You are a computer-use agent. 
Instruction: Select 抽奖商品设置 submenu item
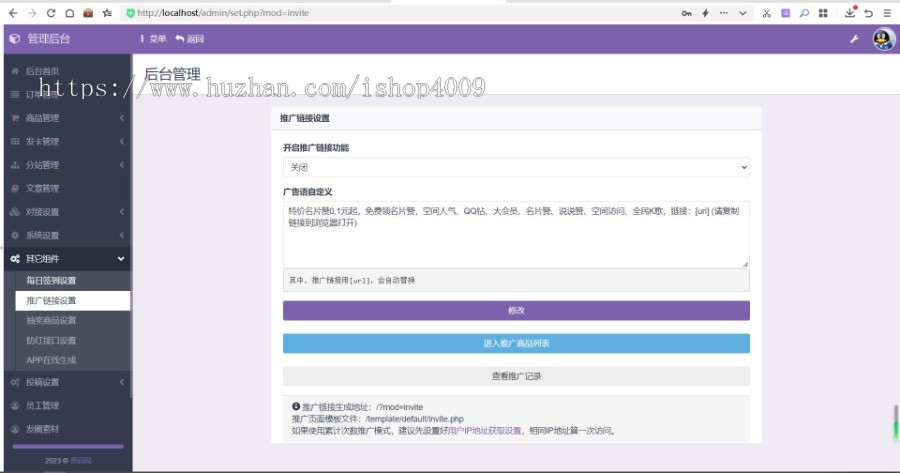(x=73, y=320)
